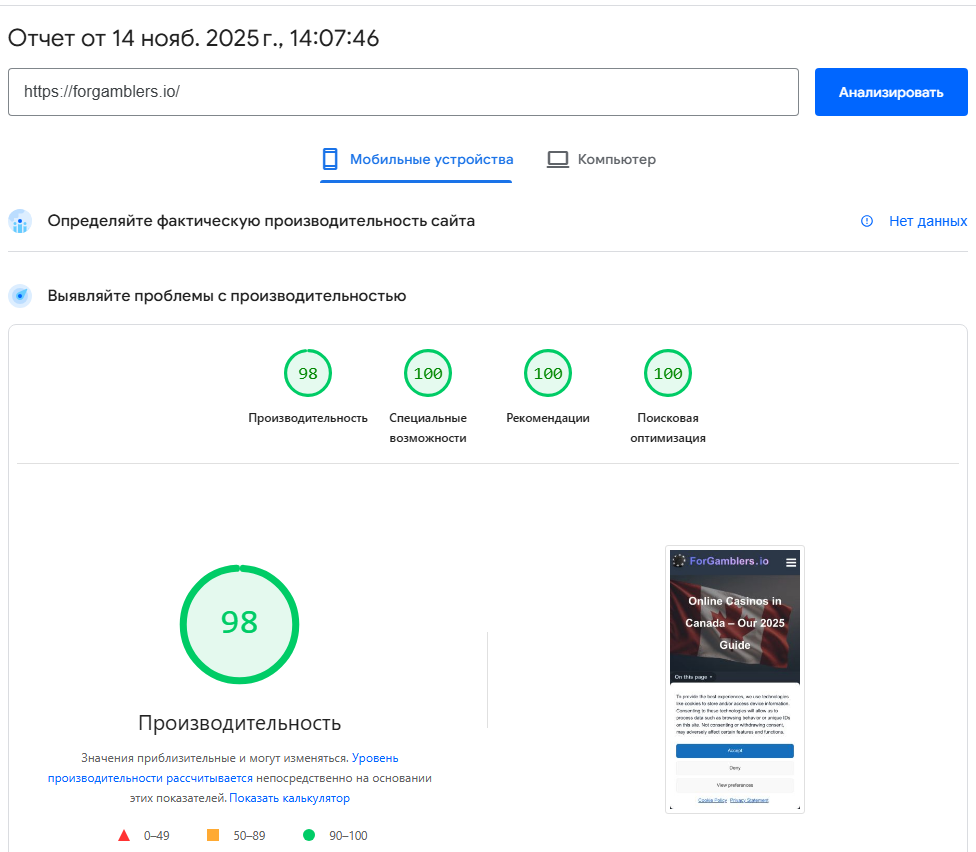Select the 100 Поисковая оптимизация gauge

(x=668, y=373)
